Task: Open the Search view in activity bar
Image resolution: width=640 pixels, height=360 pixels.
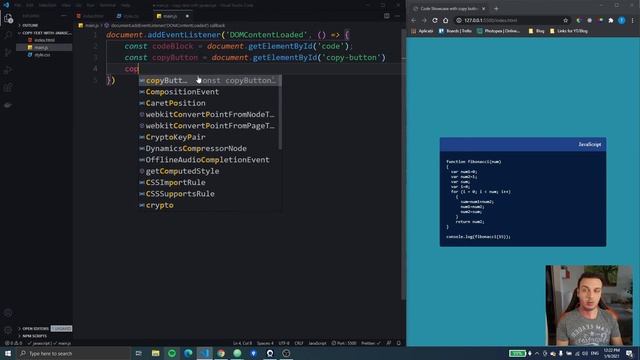Action: [x=8, y=36]
